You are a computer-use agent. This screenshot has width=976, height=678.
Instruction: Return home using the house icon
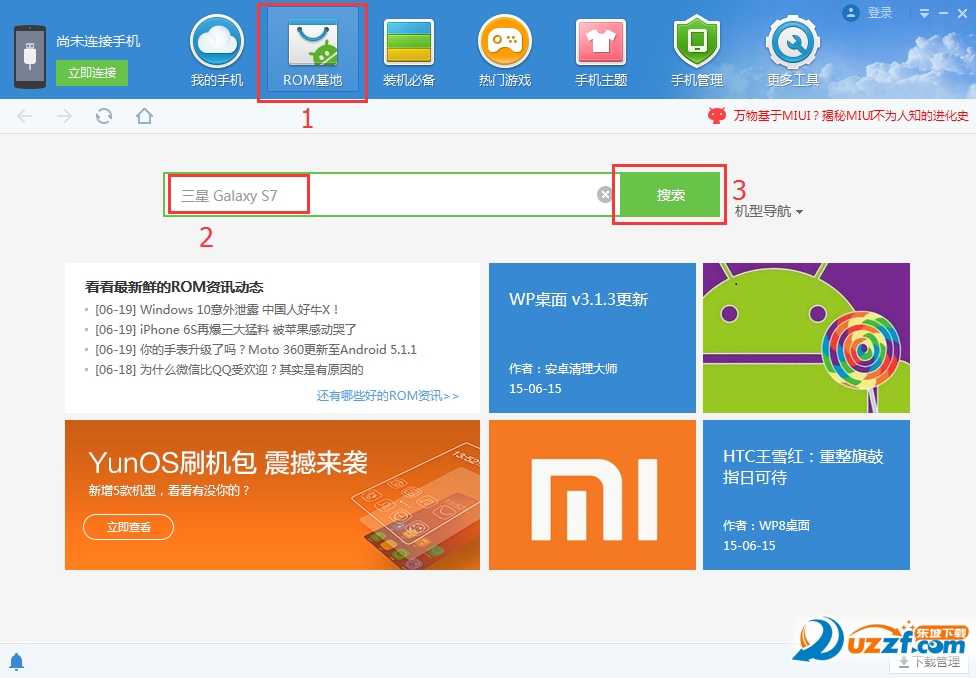(x=144, y=116)
